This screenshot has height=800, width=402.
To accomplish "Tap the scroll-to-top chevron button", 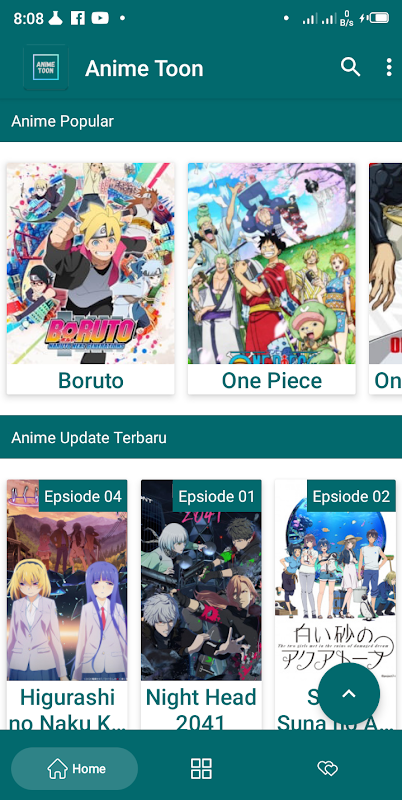I will pyautogui.click(x=349, y=693).
